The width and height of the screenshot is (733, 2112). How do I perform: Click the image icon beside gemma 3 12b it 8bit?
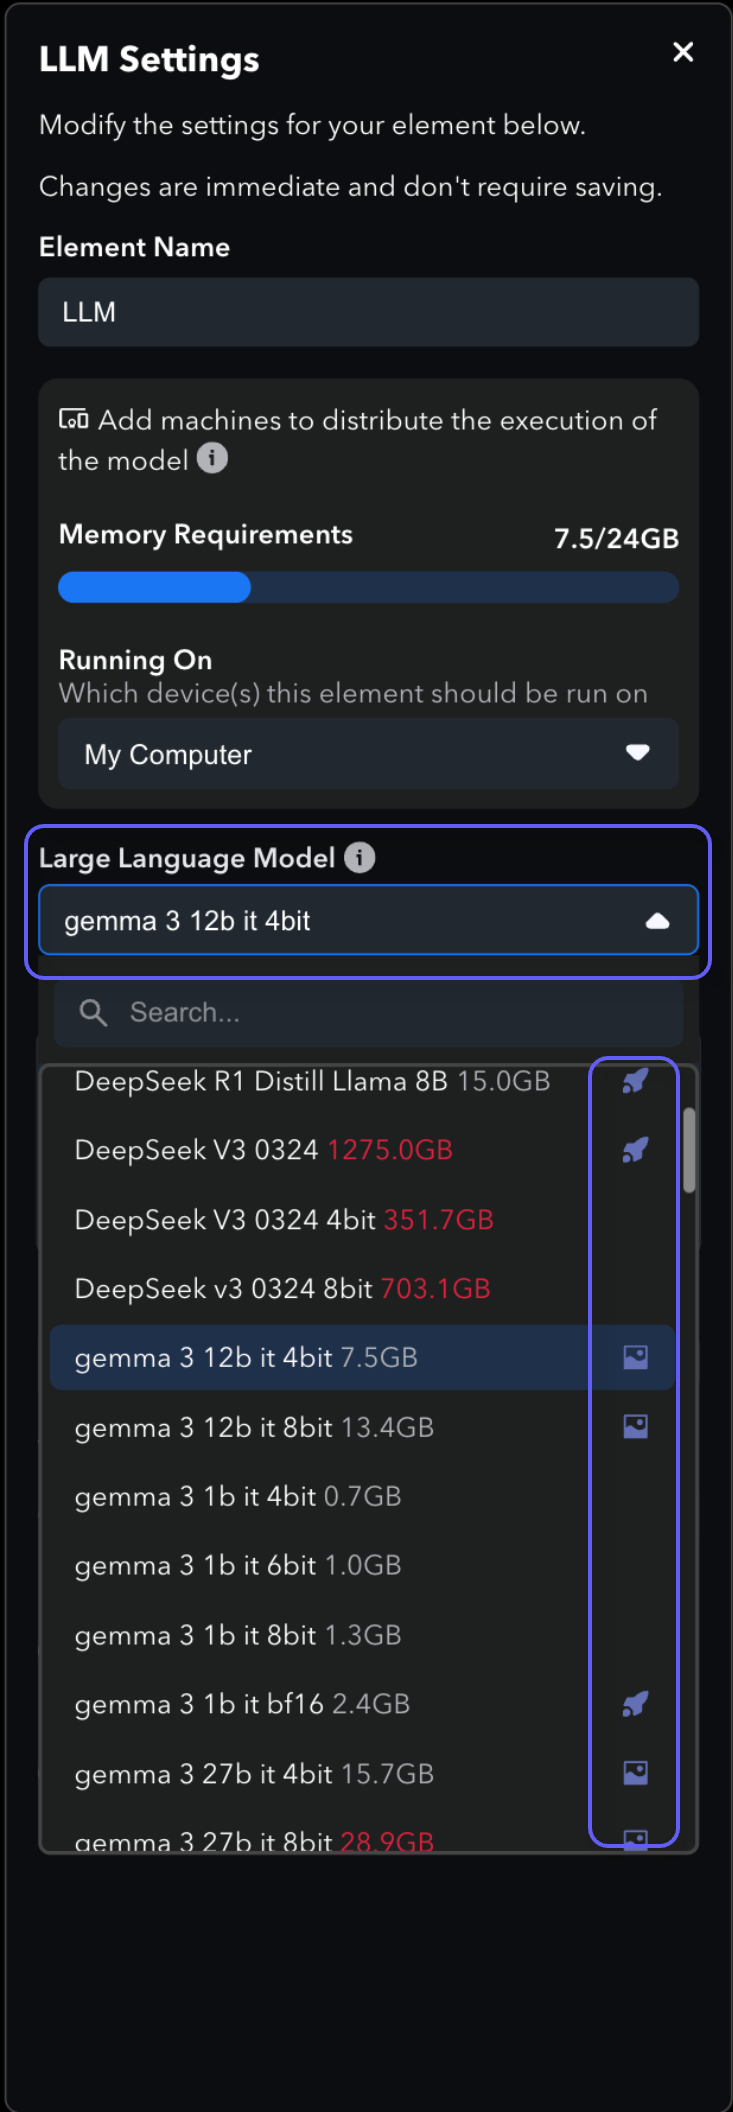tap(635, 1426)
